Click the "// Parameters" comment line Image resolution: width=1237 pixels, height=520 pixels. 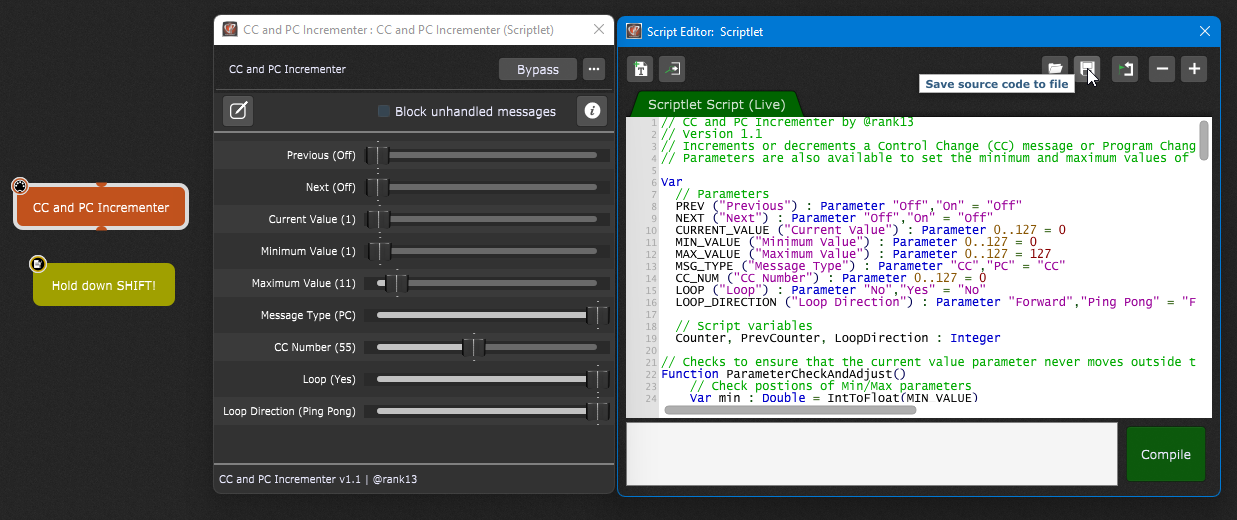722,194
